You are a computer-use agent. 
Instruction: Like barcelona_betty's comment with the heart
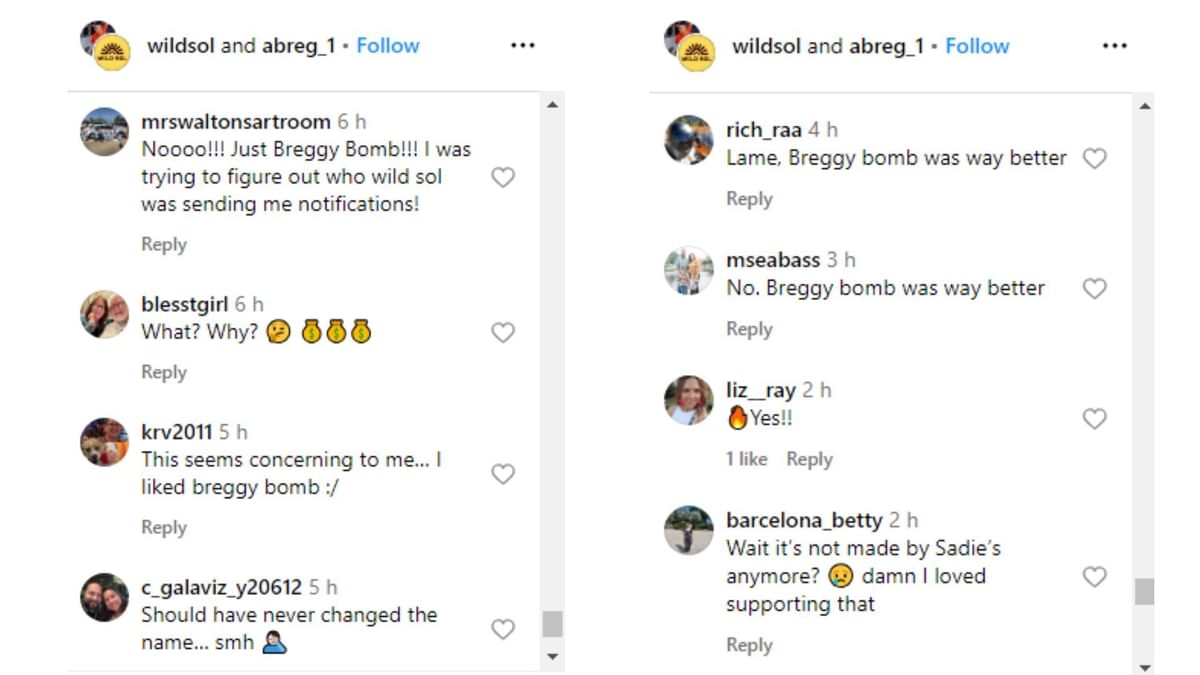coord(1094,577)
